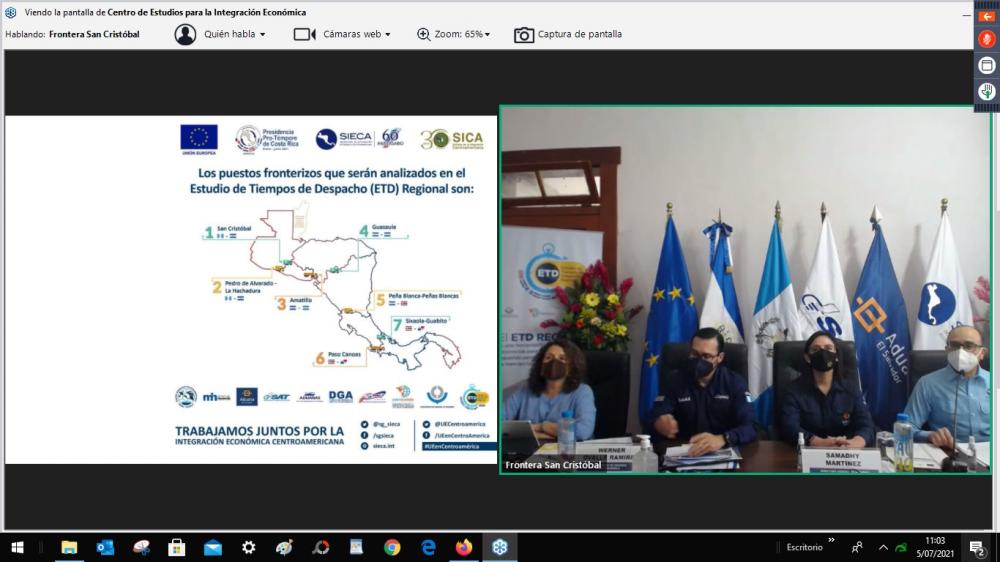Viewport: 1000px width, 562px height.
Task: Open Firefox from the taskbar
Action: point(464,547)
